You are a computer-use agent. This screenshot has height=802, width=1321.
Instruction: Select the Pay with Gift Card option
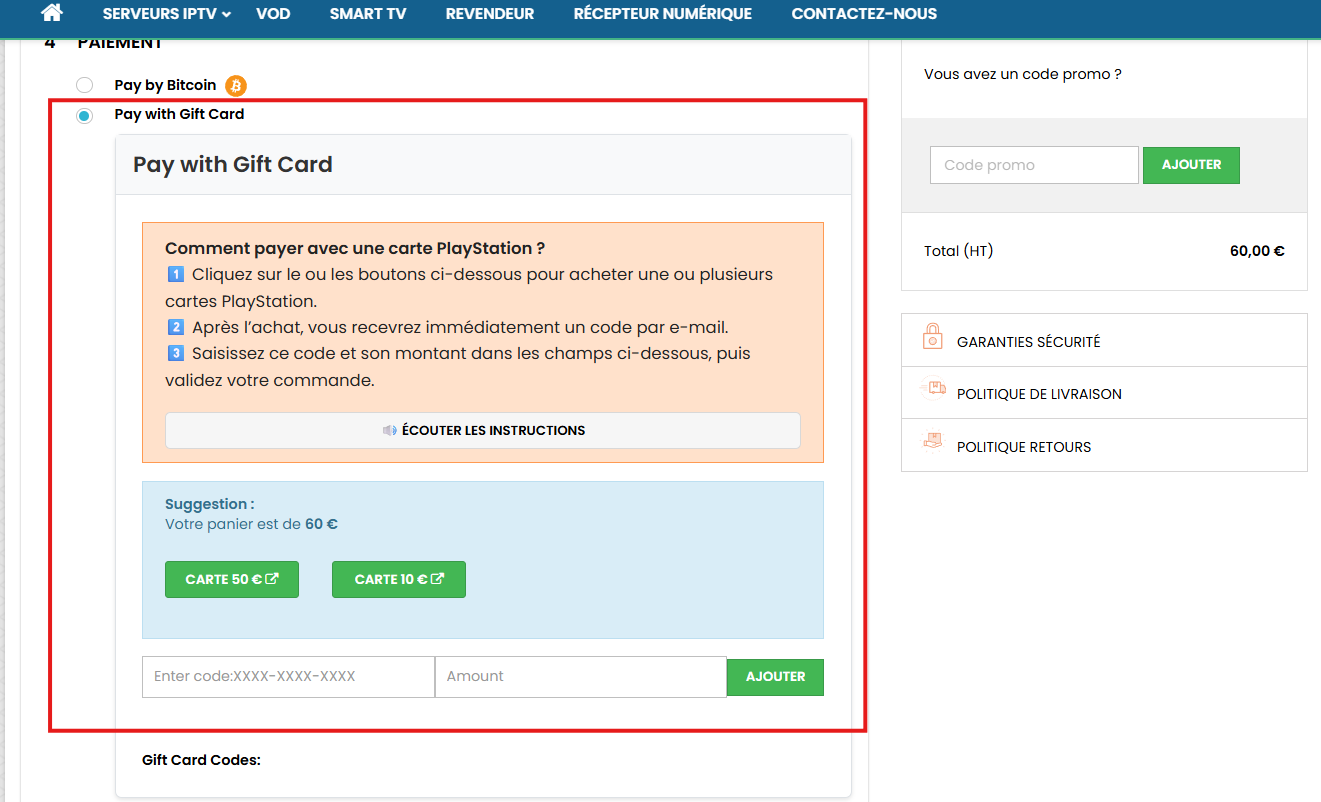click(x=84, y=116)
